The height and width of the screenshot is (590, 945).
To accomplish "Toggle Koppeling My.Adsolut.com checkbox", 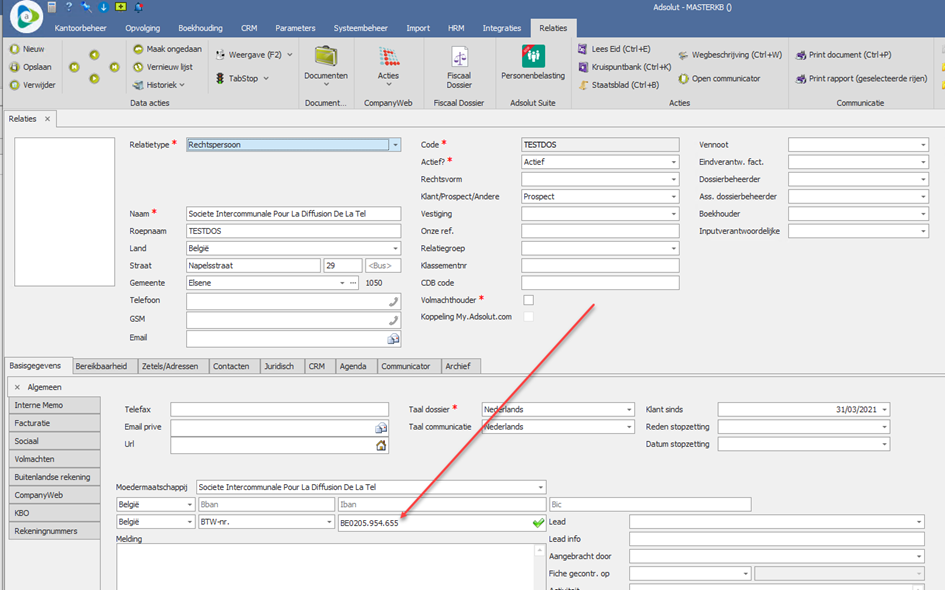I will (x=529, y=317).
